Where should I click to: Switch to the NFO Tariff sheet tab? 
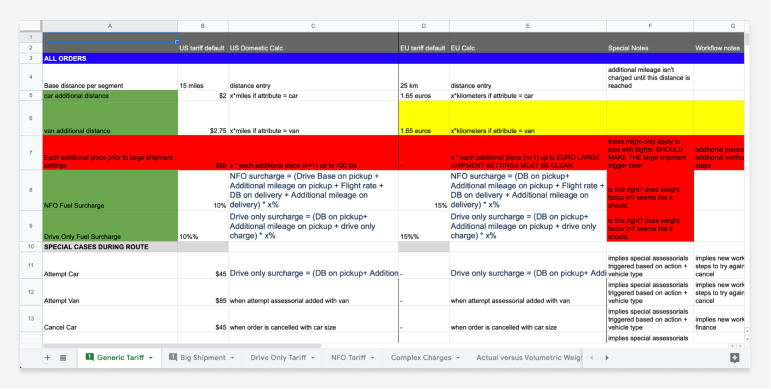(348, 358)
